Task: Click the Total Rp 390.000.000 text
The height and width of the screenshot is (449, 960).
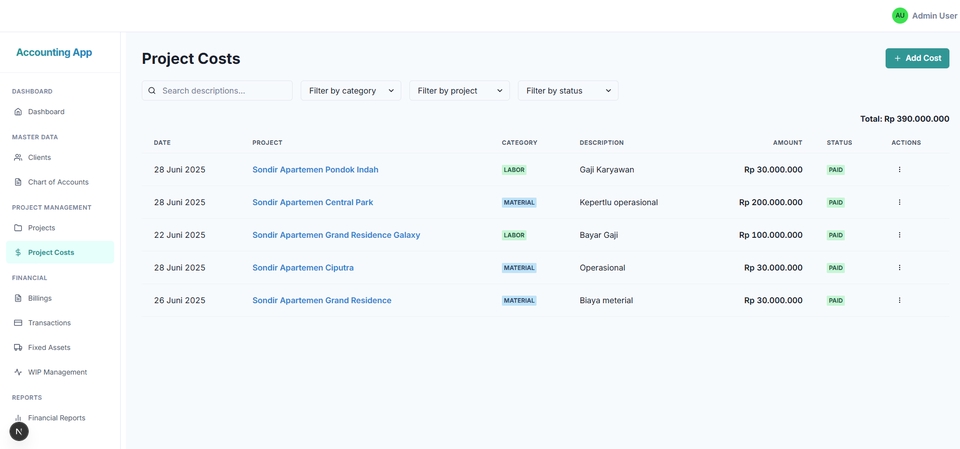Action: pyautogui.click(x=905, y=119)
